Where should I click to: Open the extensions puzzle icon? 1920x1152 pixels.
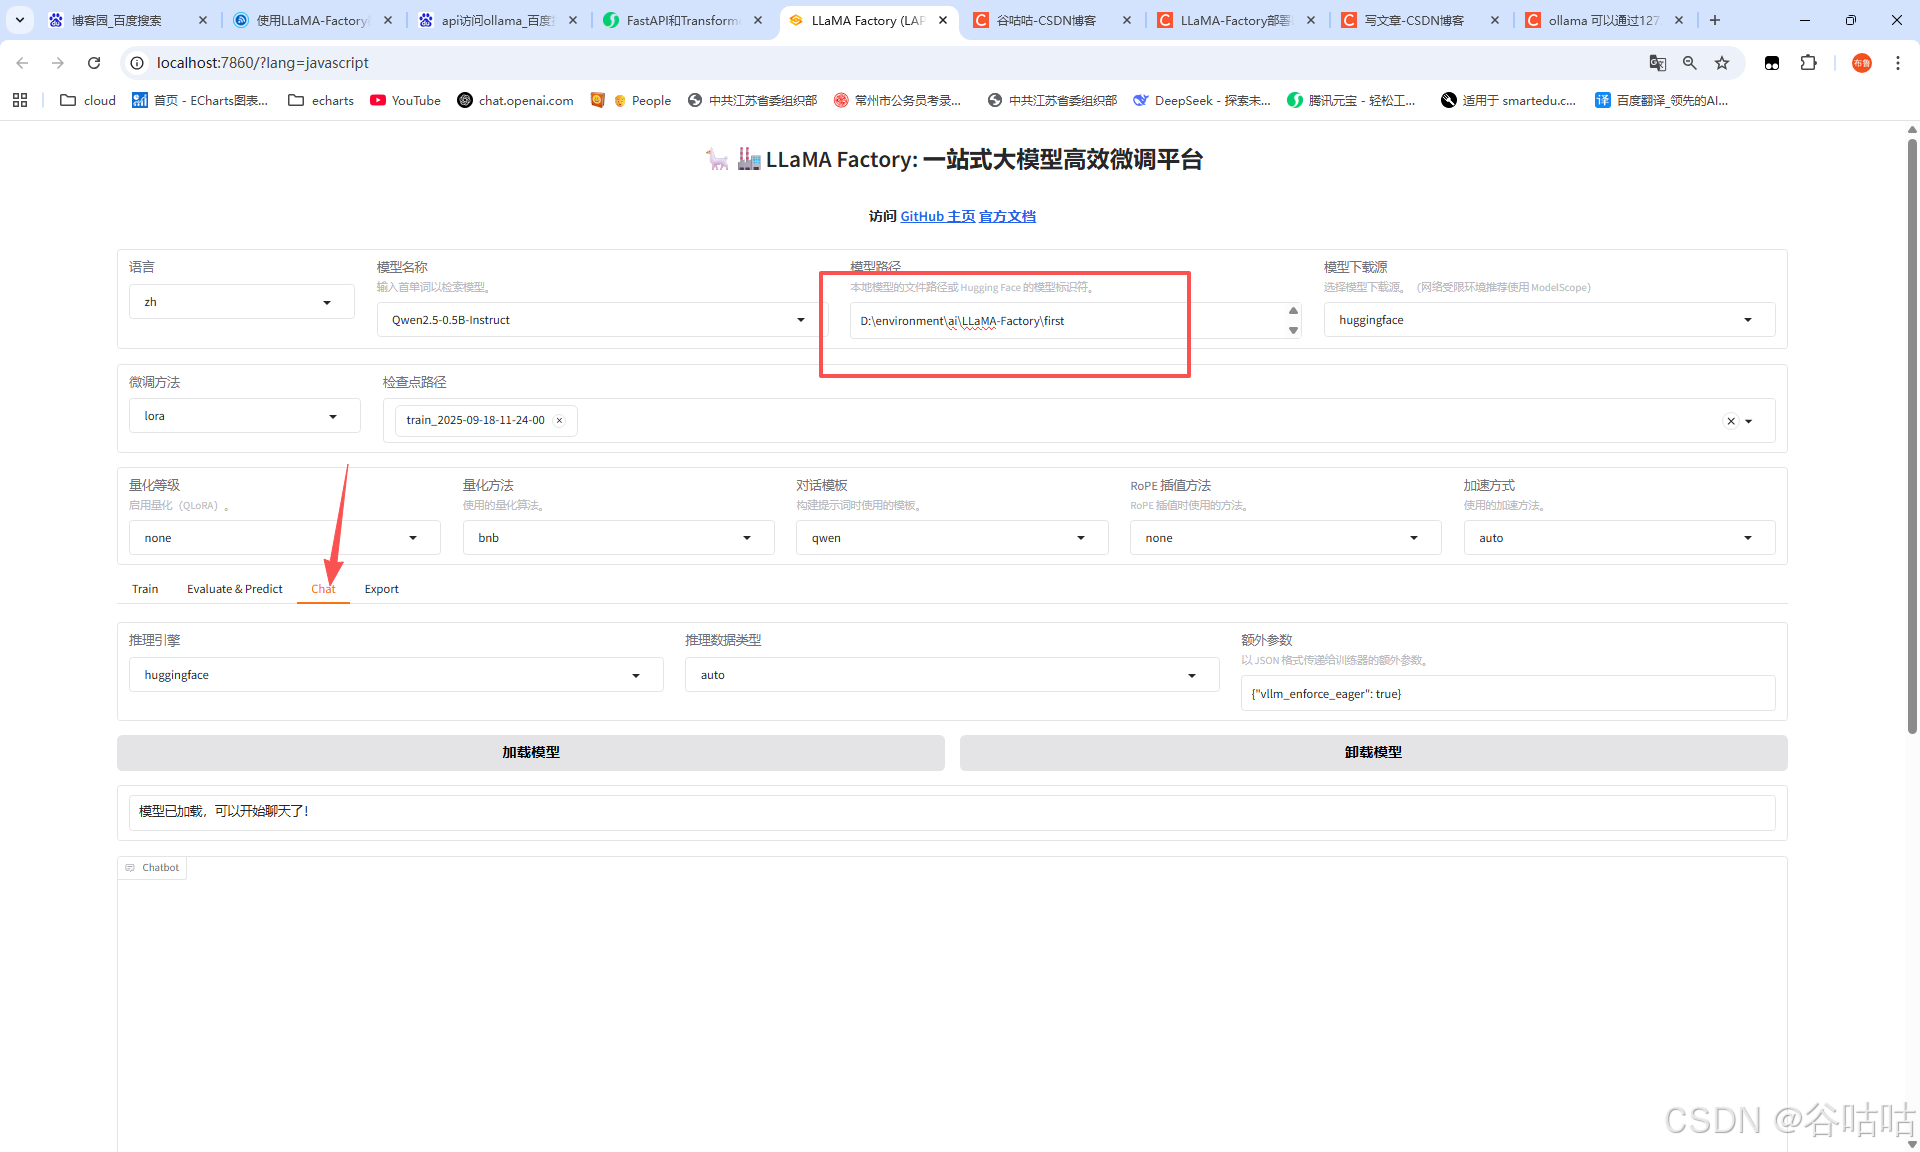(x=1808, y=63)
